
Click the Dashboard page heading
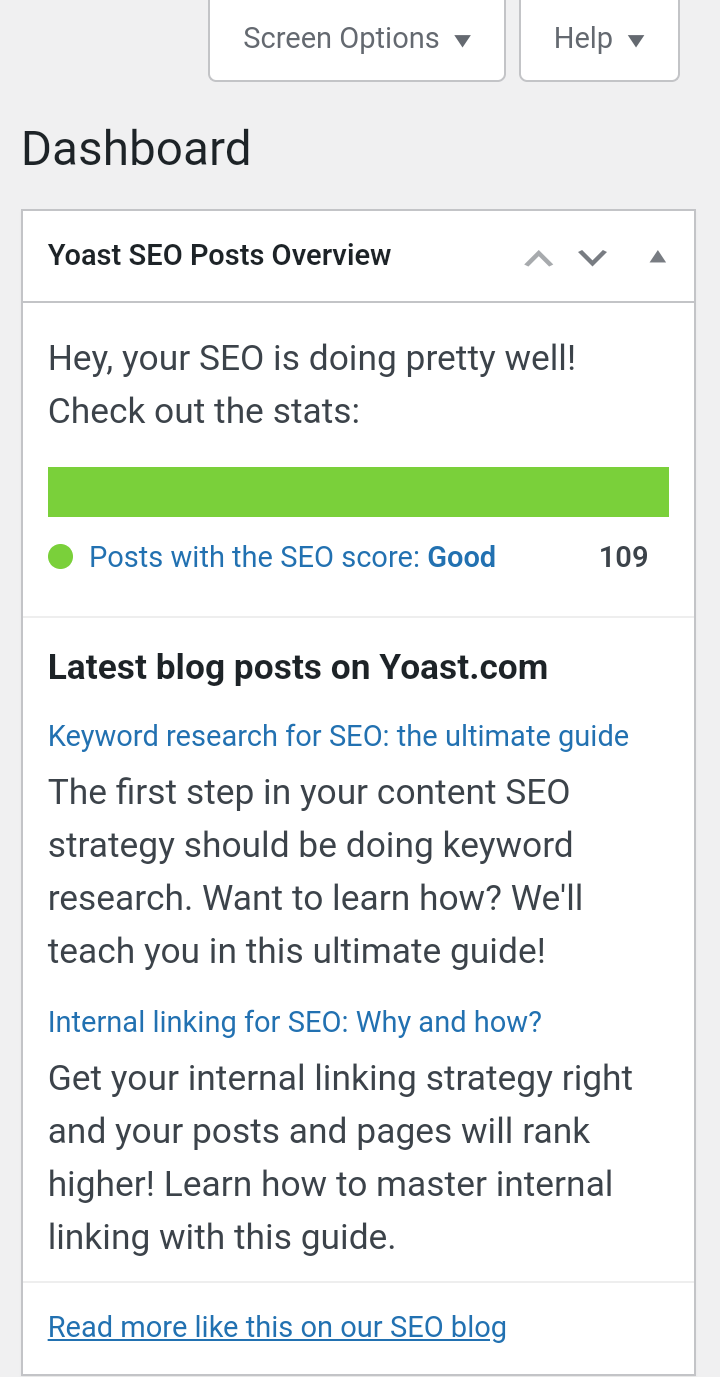[x=136, y=149]
